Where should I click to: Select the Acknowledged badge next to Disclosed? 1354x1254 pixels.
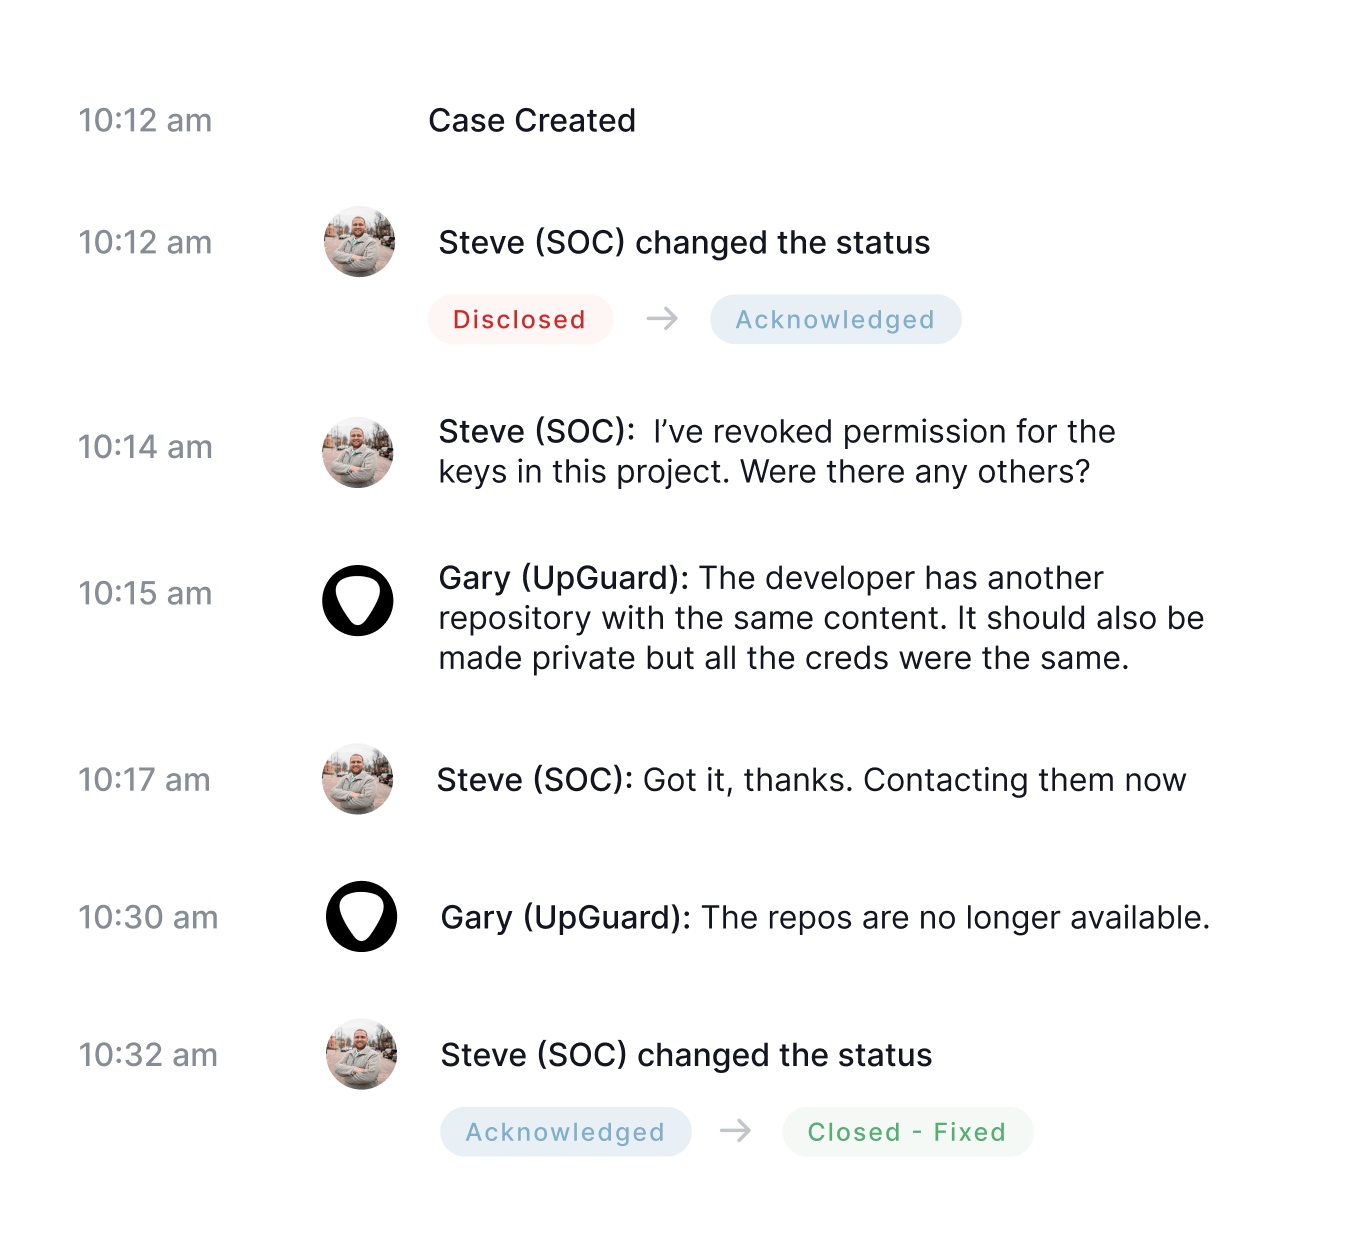tap(836, 319)
